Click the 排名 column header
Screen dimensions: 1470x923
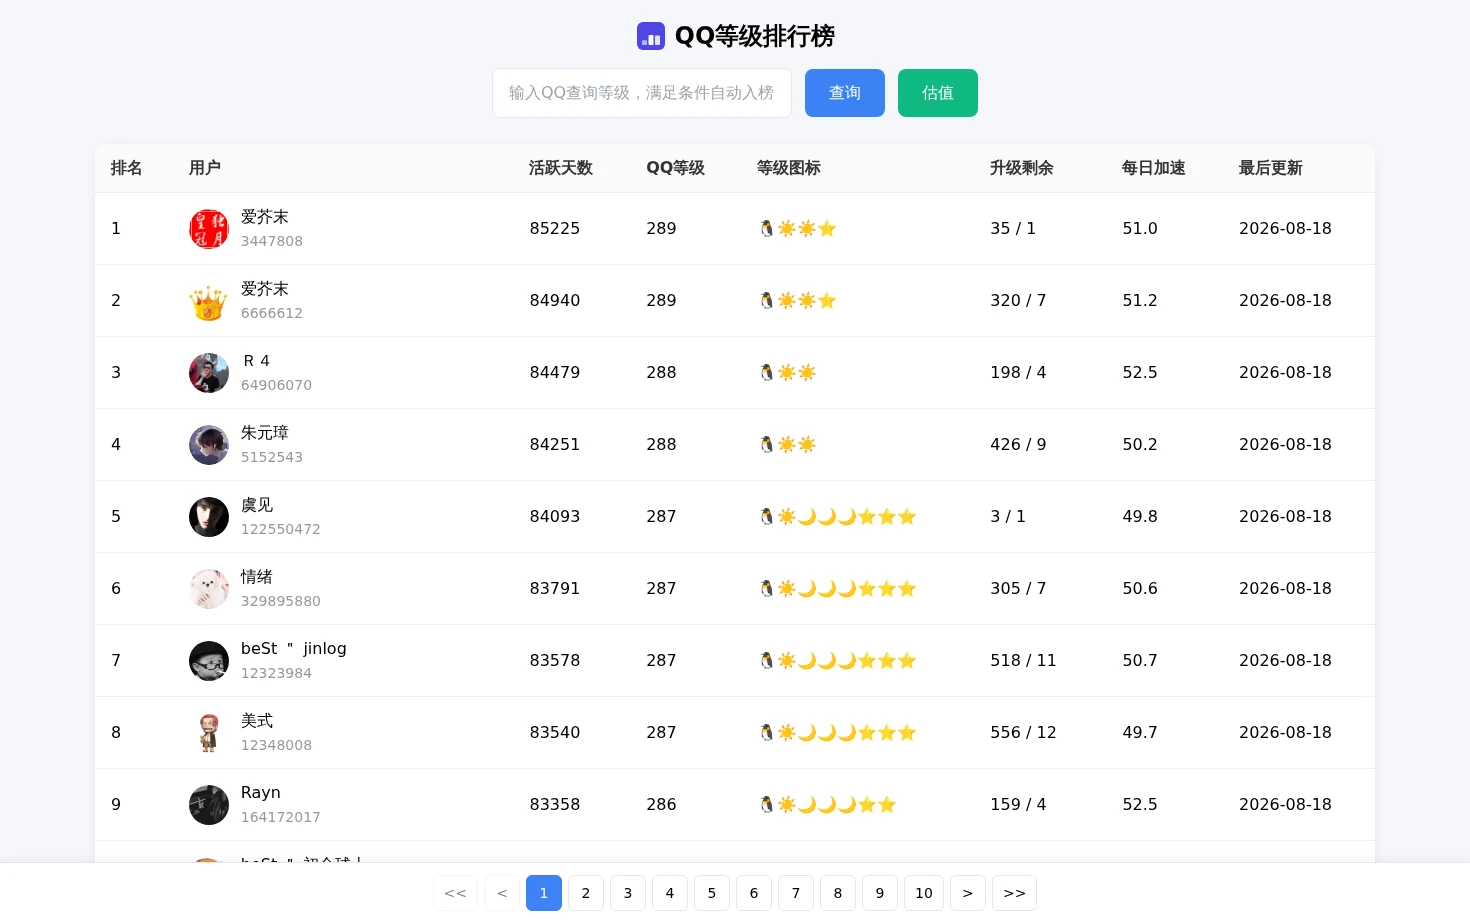click(x=126, y=168)
